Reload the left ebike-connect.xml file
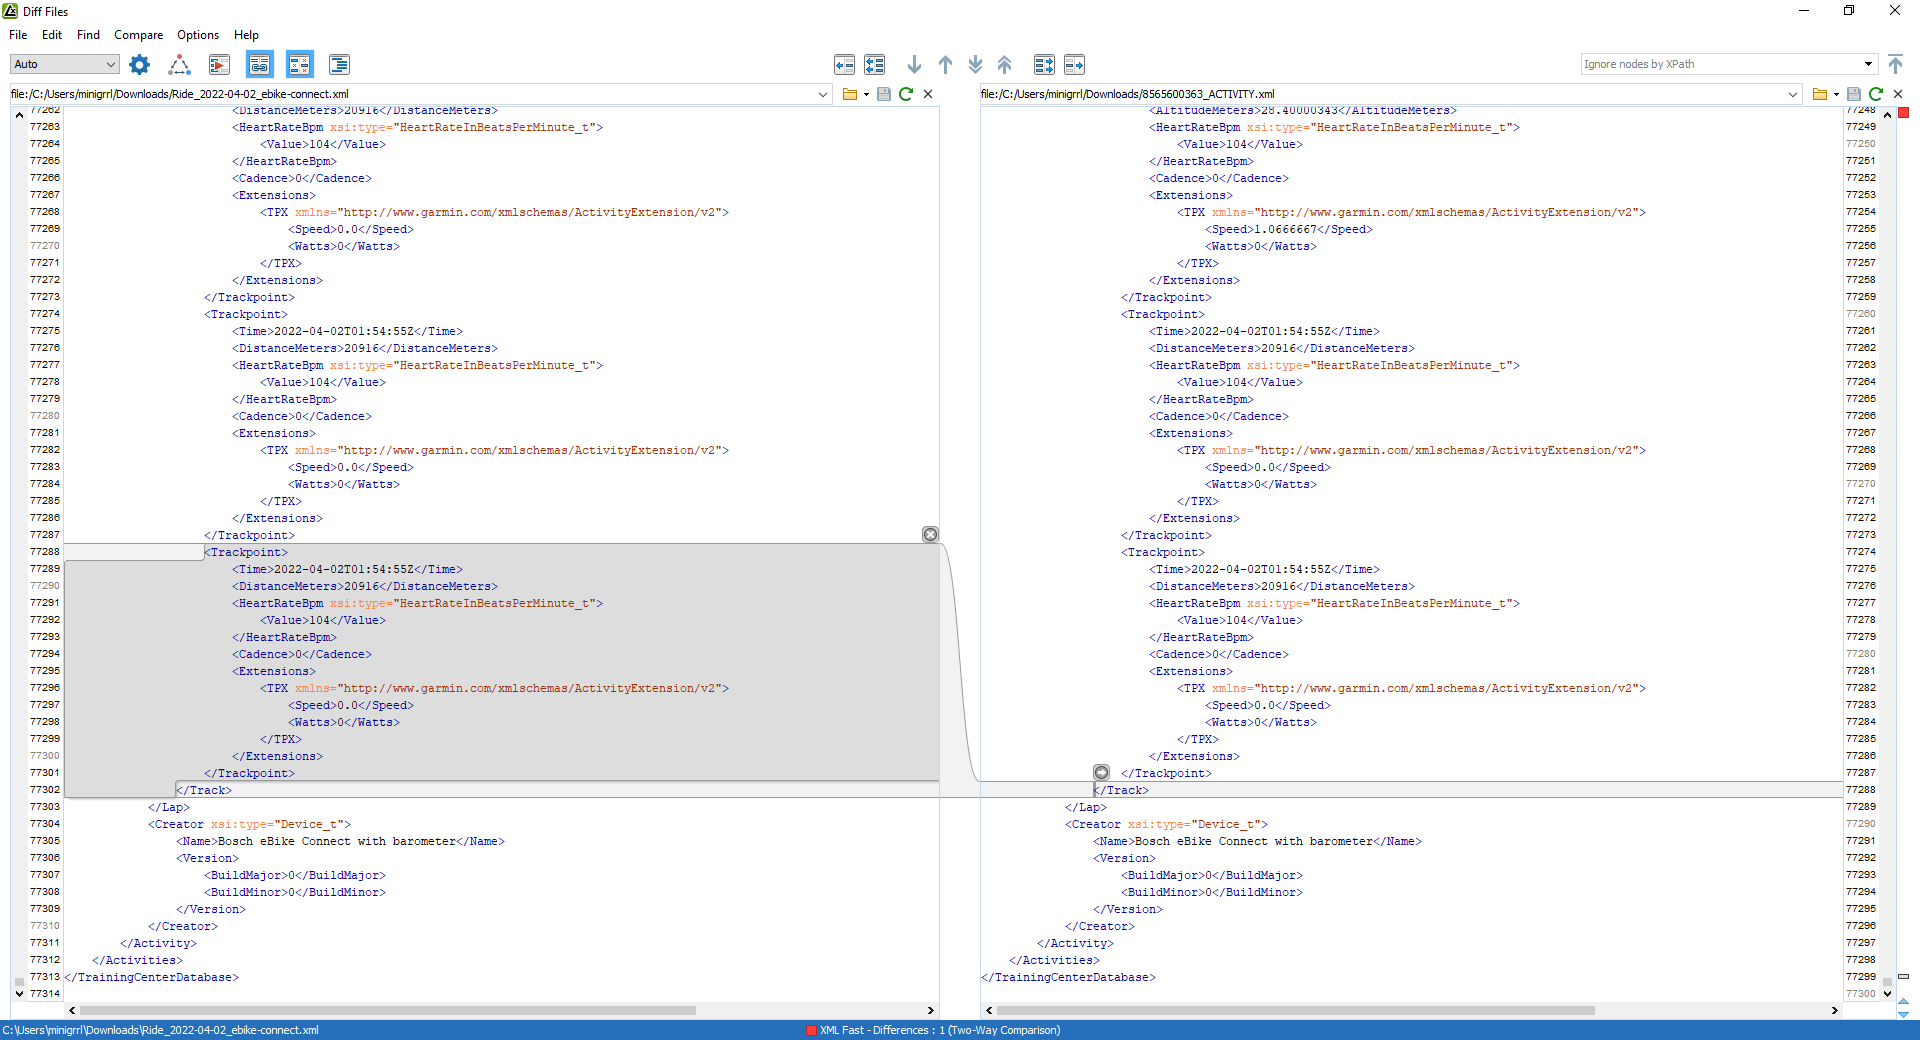1920x1040 pixels. point(906,94)
